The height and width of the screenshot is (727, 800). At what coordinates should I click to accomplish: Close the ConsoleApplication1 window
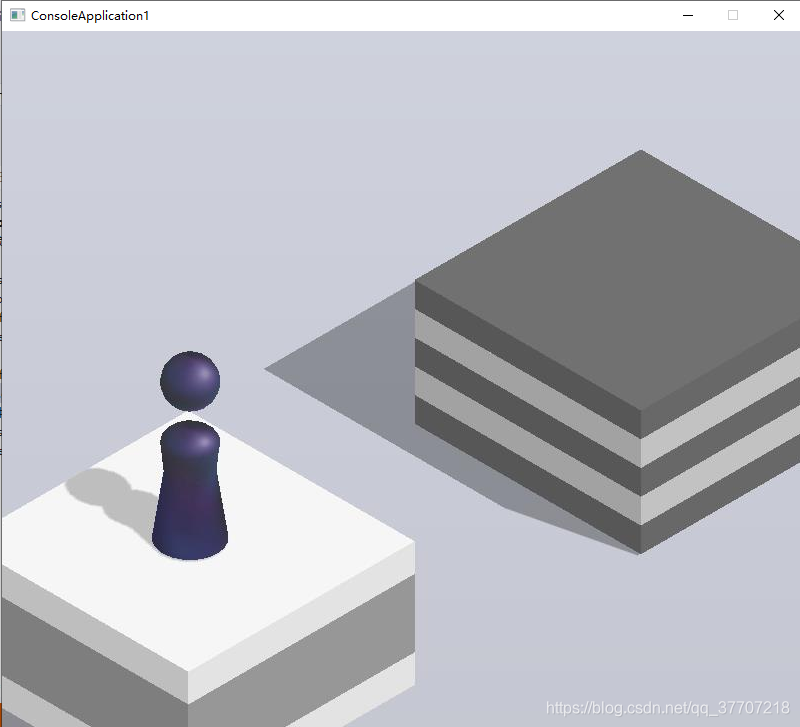[x=778, y=15]
